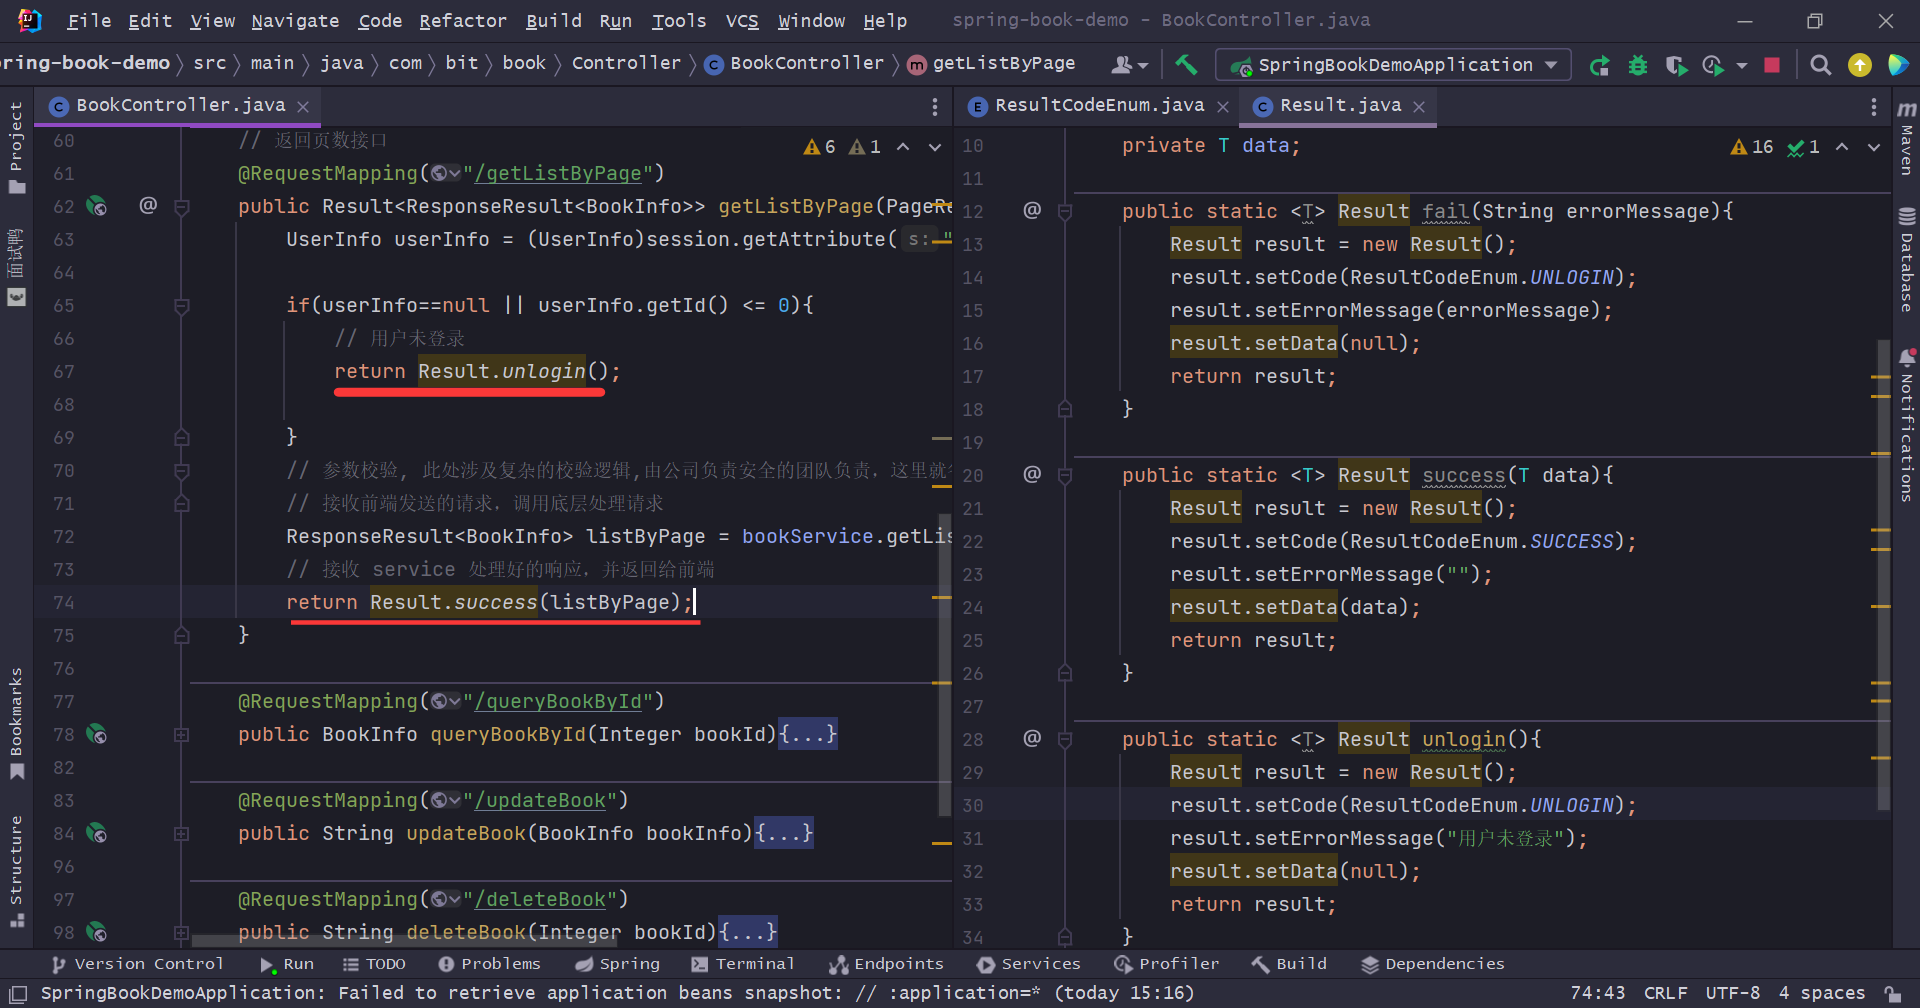Rerun SpringBookDemoApplication with the green restart icon
The image size is (1920, 1008).
tap(1600, 65)
